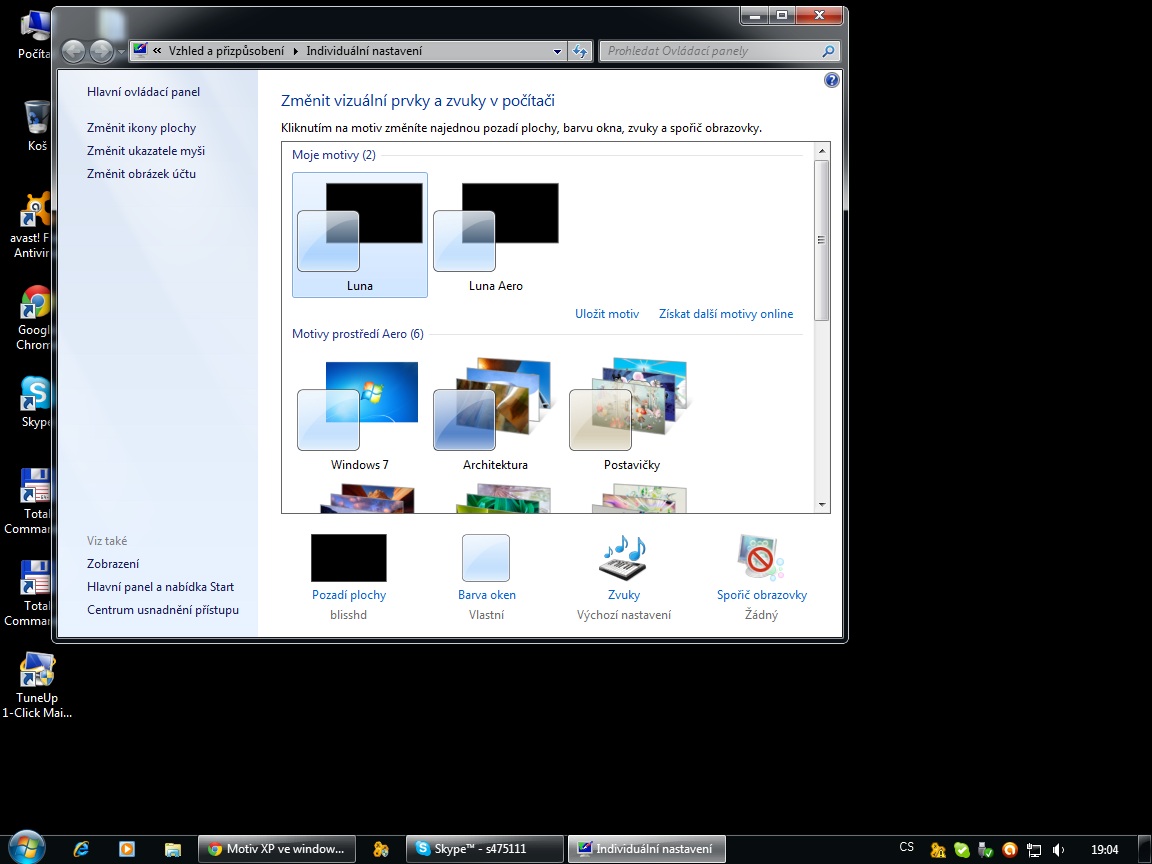Screen dimensions: 1152x864
Task: Apply the Postavičky theme
Action: pos(631,415)
